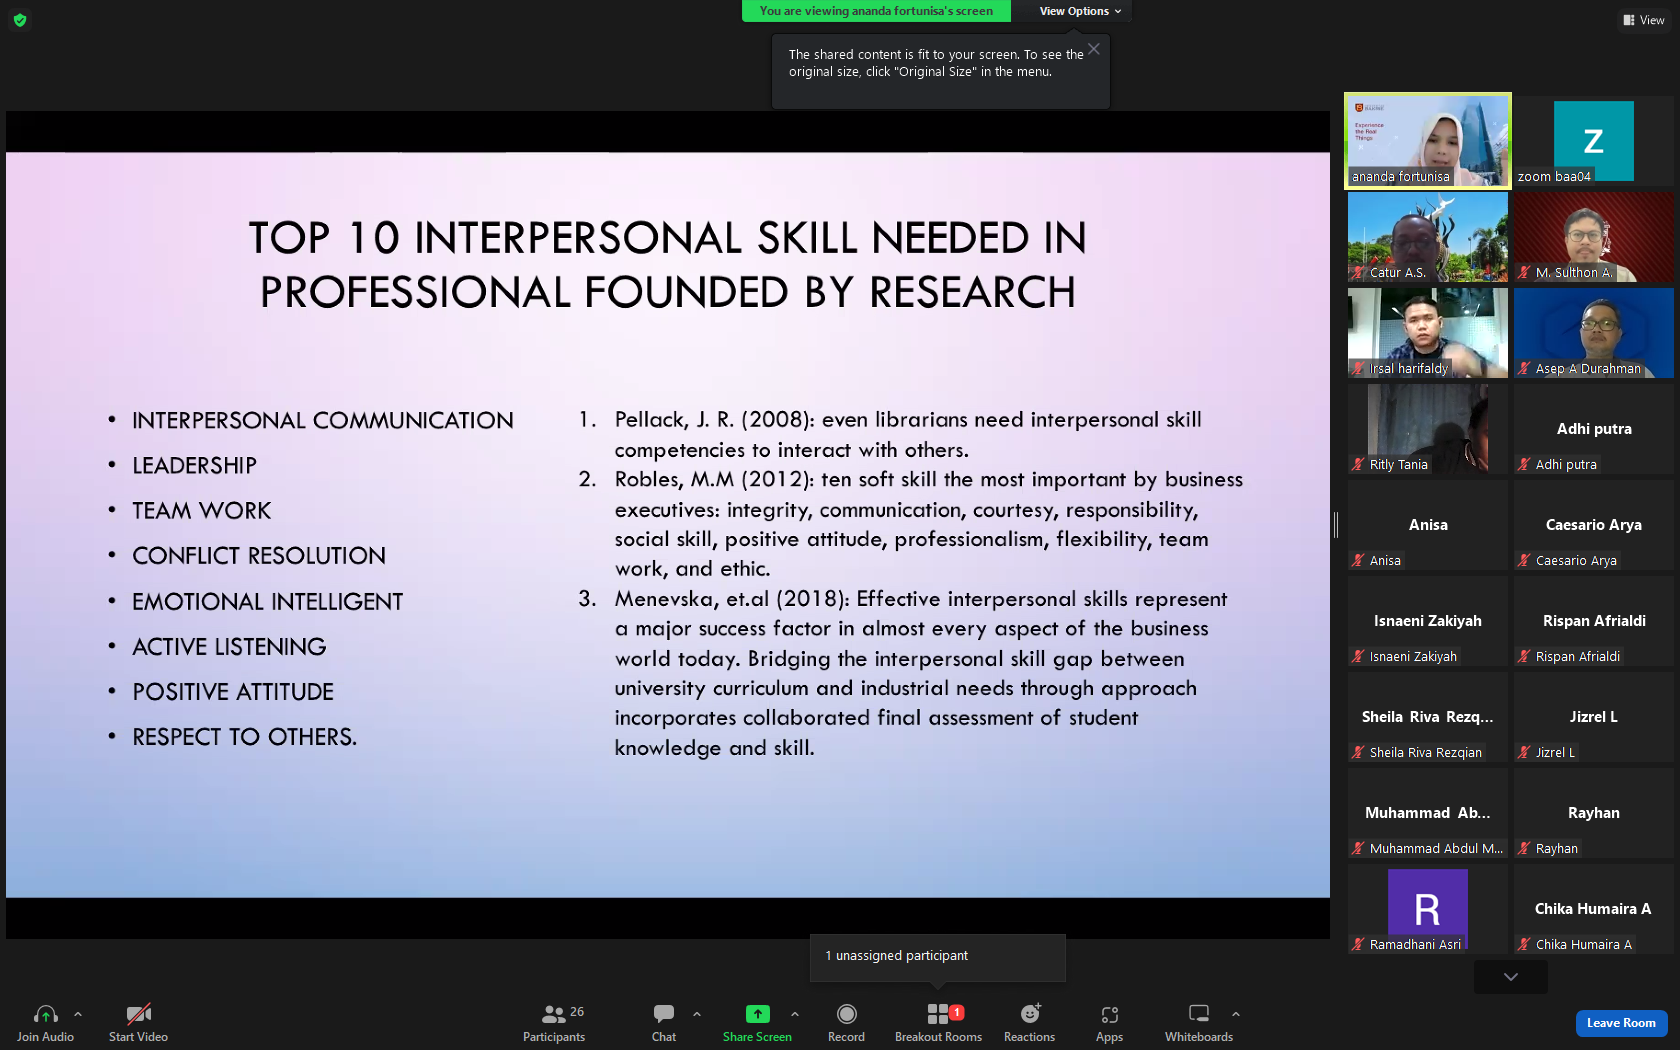Click the Leave Room button

(1621, 1023)
